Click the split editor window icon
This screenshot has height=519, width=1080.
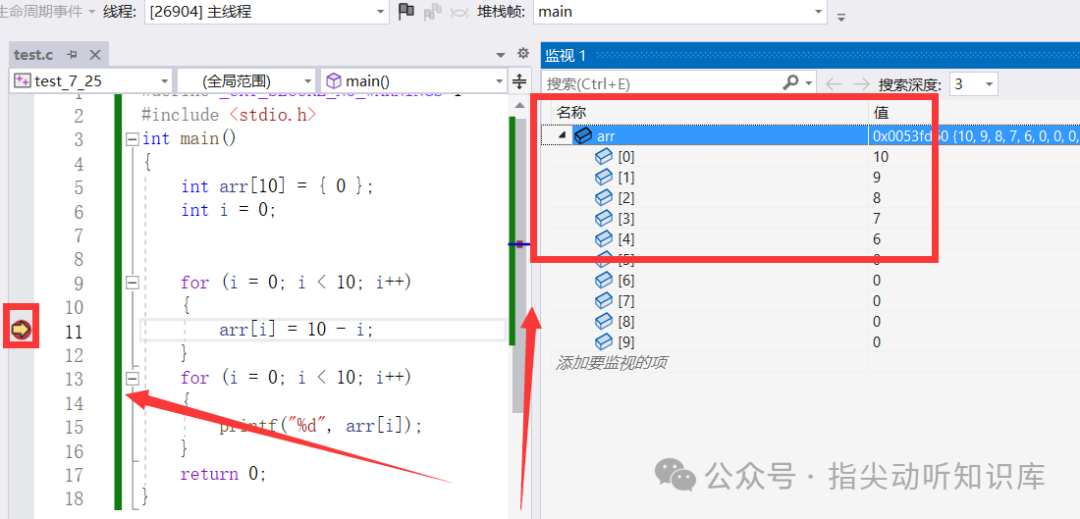520,82
